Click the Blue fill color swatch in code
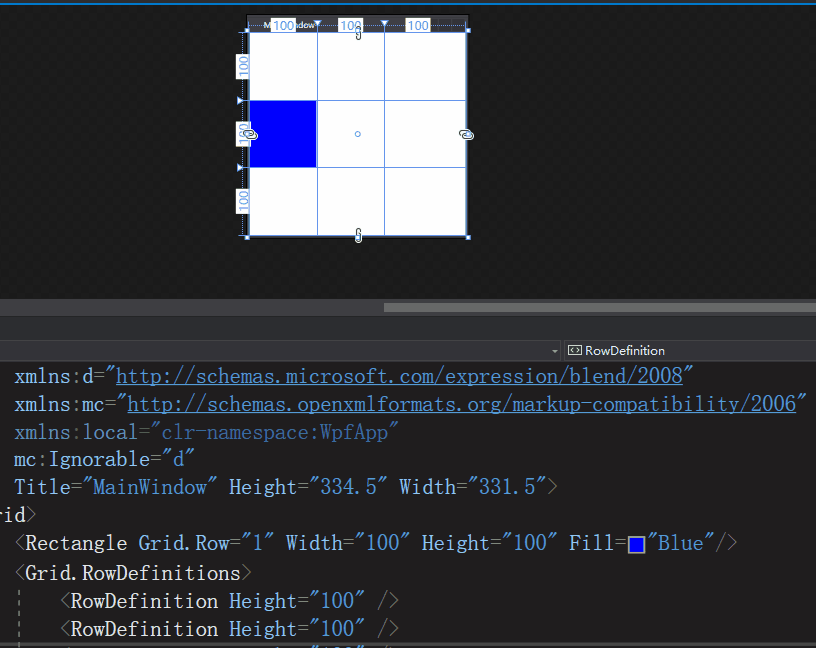 (x=636, y=544)
